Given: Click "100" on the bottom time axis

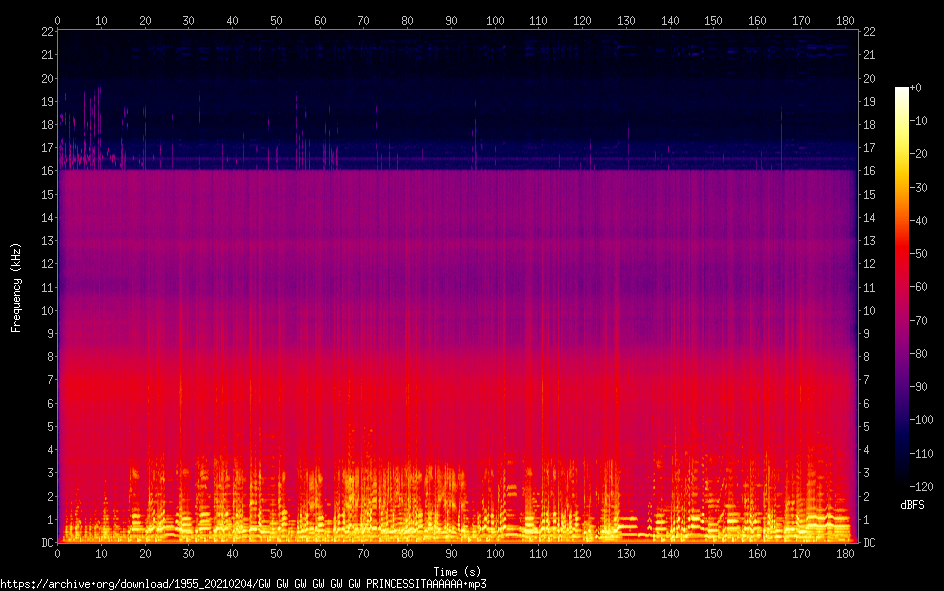Looking at the screenshot, I should tap(495, 554).
